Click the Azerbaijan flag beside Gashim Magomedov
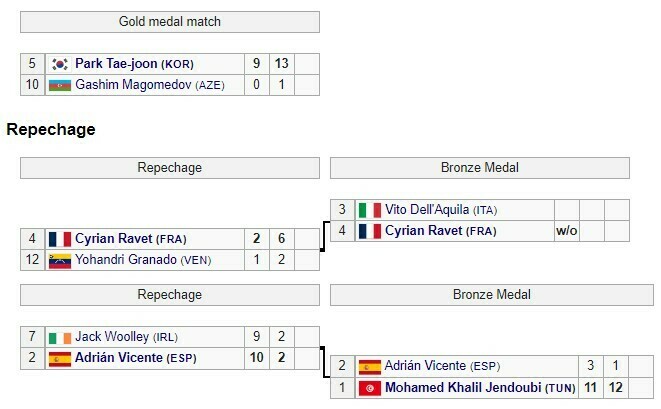The image size is (661, 409). (x=60, y=85)
